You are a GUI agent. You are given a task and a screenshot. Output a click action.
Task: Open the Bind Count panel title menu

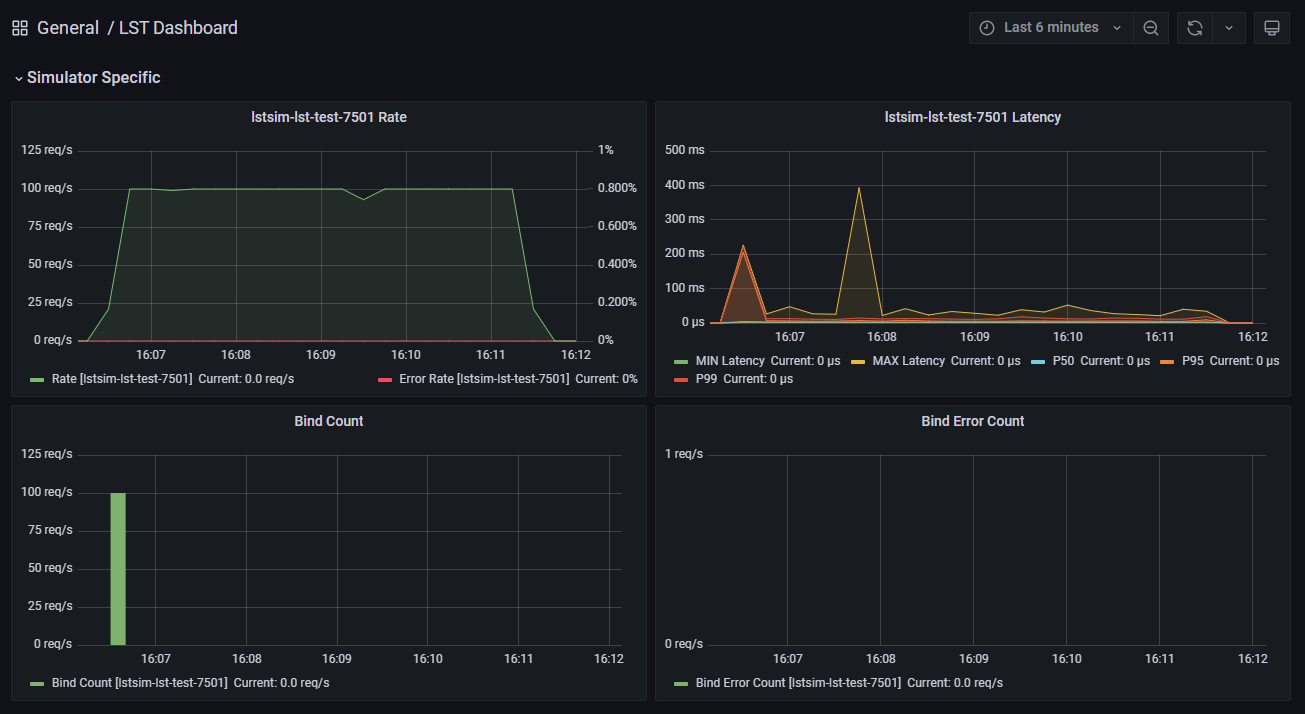328,421
